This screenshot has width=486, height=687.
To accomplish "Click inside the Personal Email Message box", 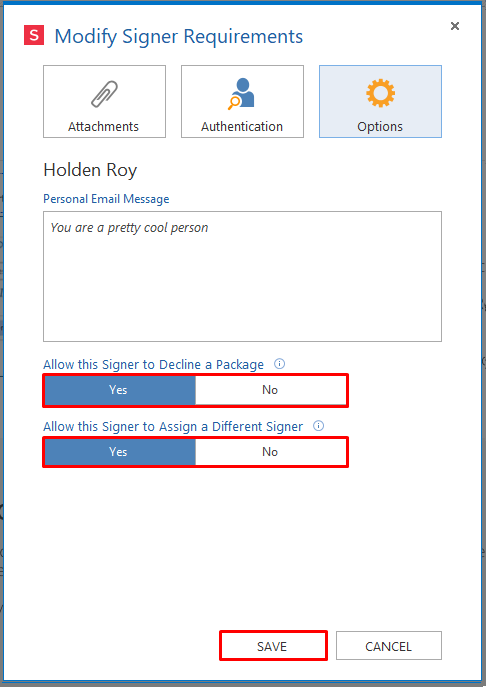I will (x=242, y=276).
